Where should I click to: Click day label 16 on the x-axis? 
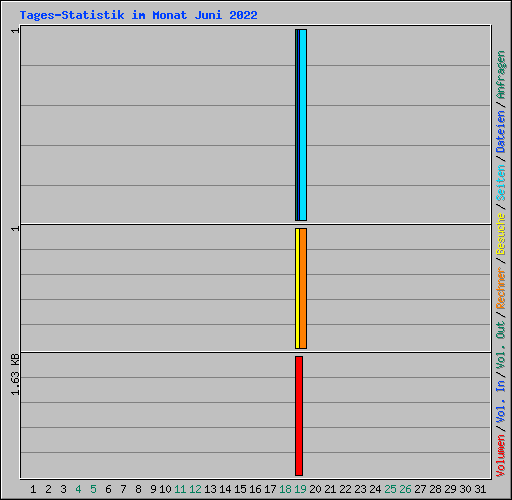[x=255, y=489]
